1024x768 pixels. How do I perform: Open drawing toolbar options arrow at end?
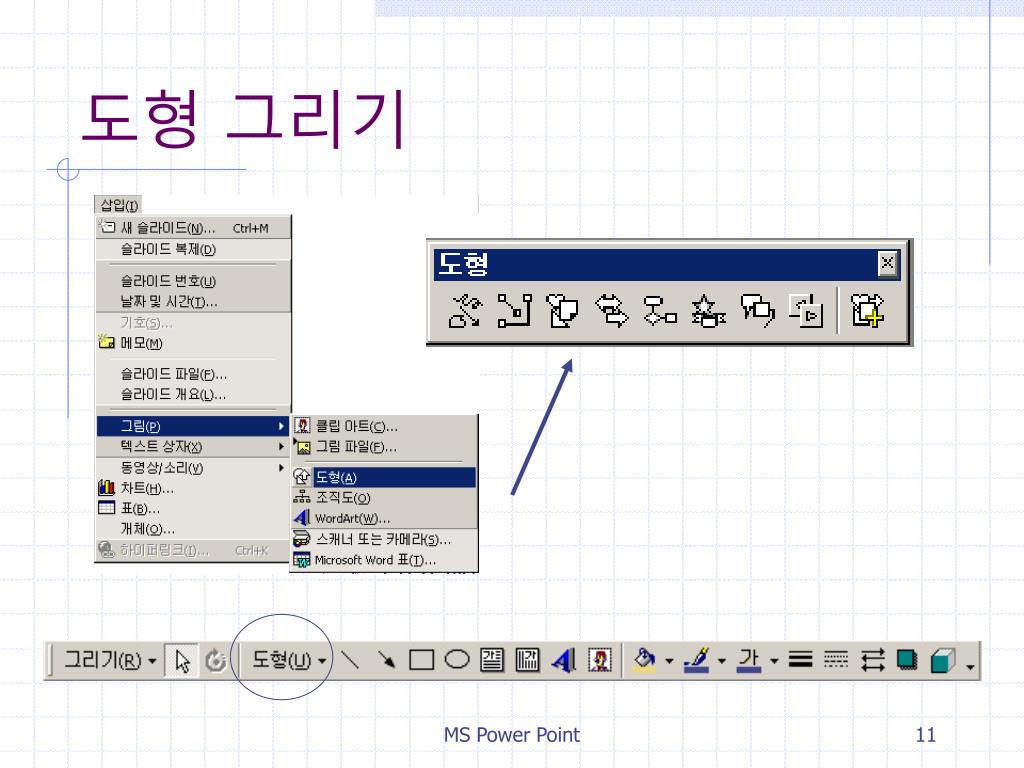[970, 667]
